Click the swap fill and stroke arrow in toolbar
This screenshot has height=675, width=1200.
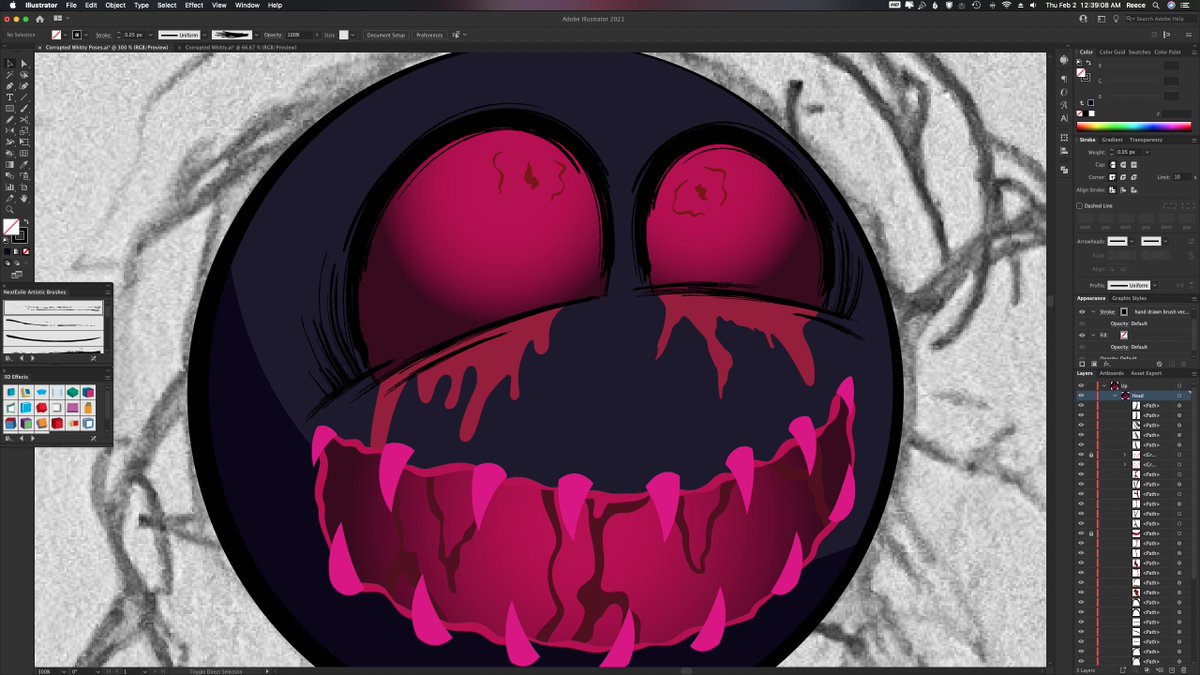26,221
